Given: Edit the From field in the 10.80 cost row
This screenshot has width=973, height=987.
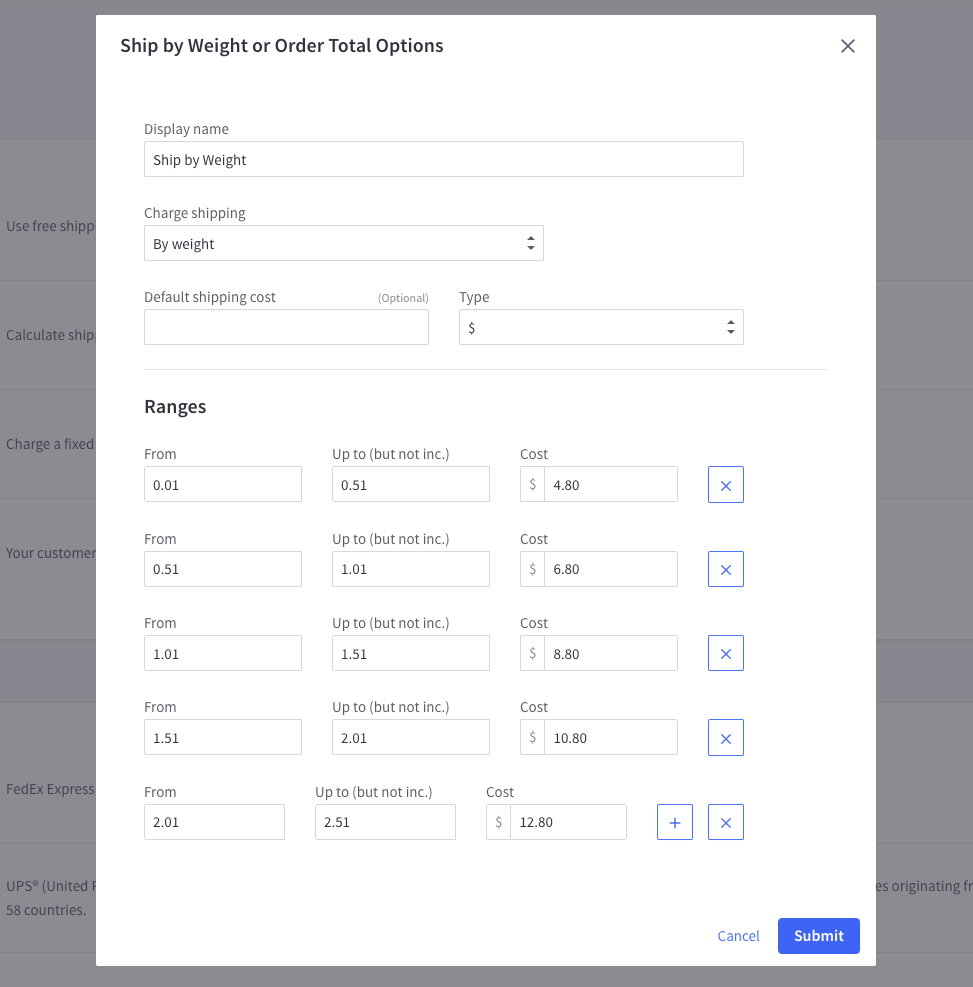Looking at the screenshot, I should [223, 738].
